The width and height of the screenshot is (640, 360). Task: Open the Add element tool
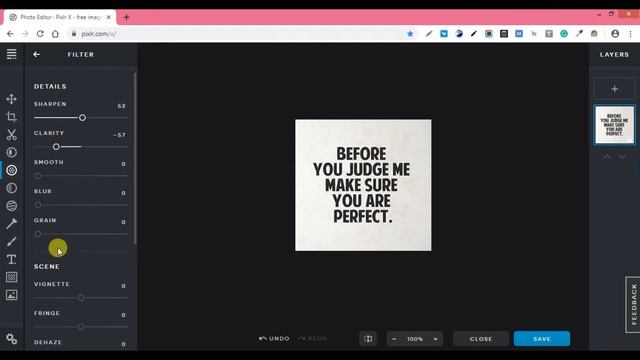pyautogui.click(x=11, y=277)
